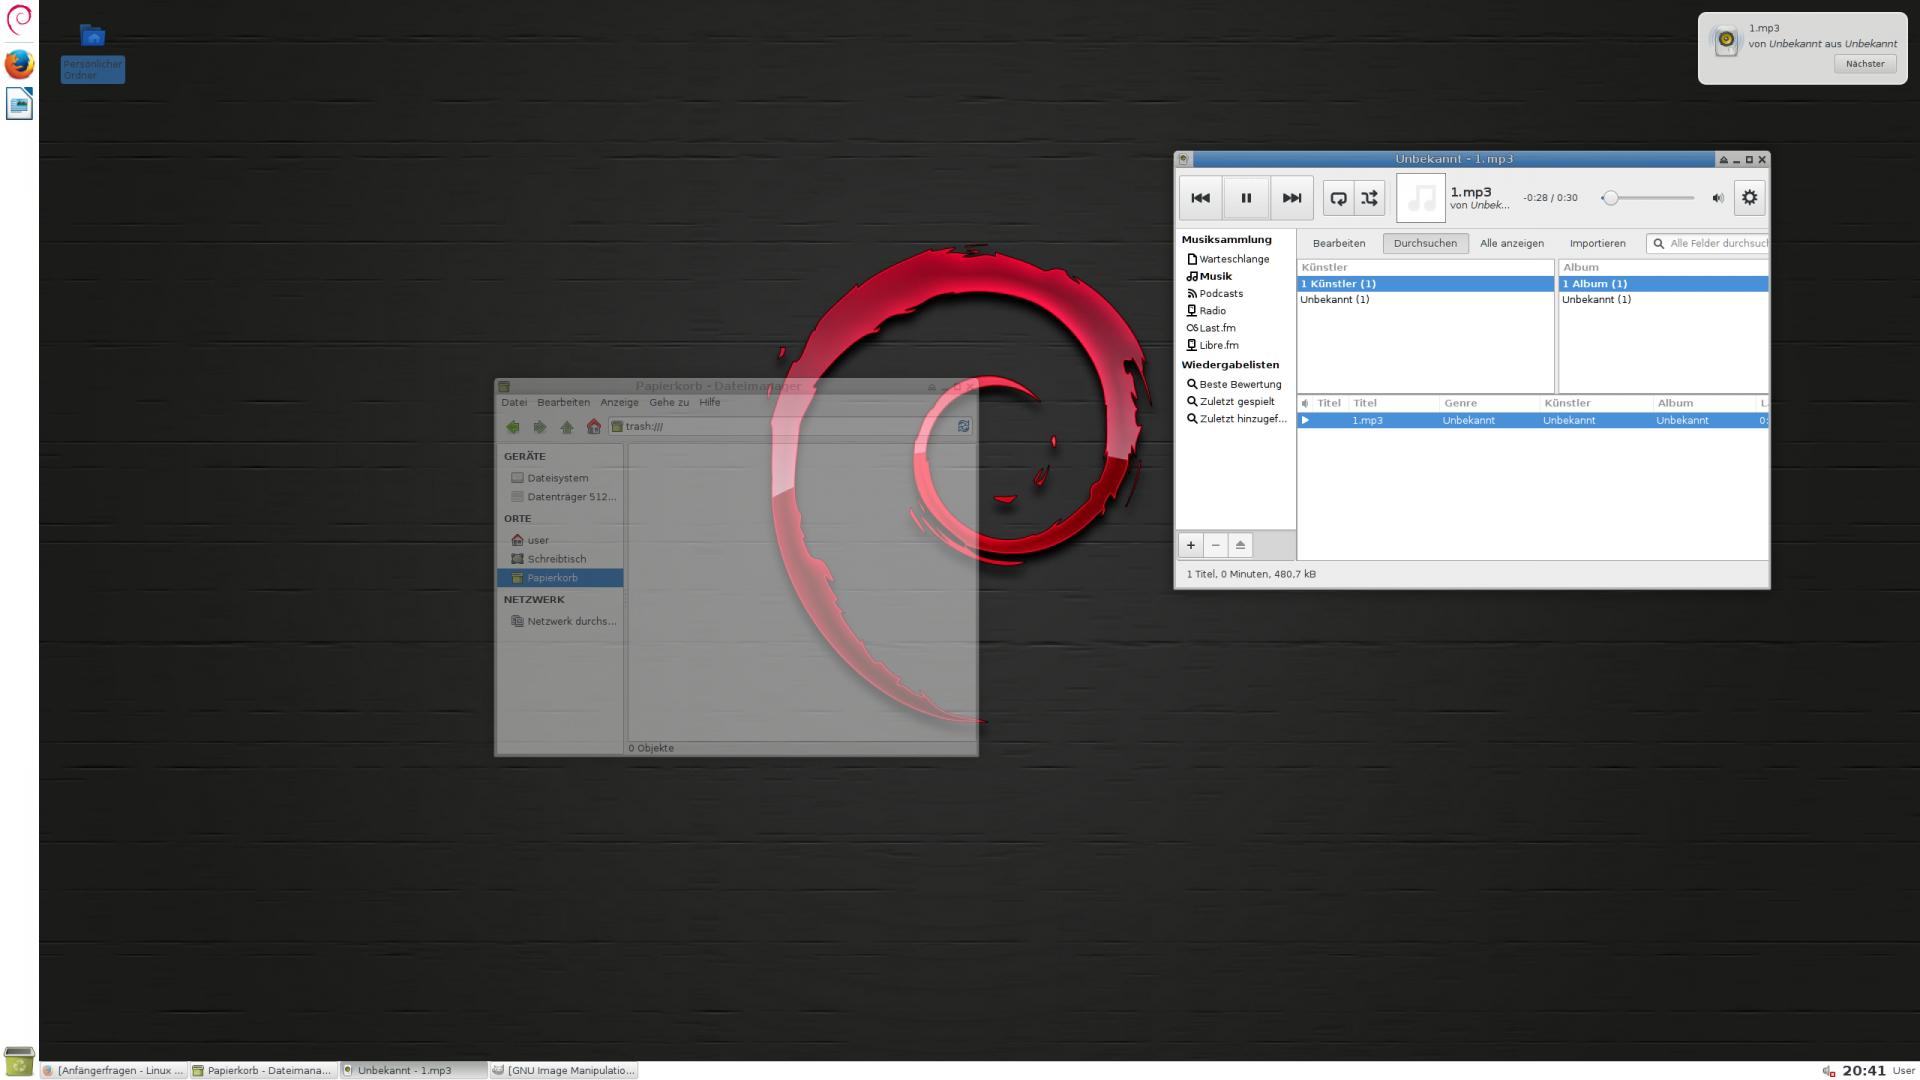This screenshot has width=1920, height=1080.
Task: Open Radio in the sidebar
Action: tap(1211, 310)
